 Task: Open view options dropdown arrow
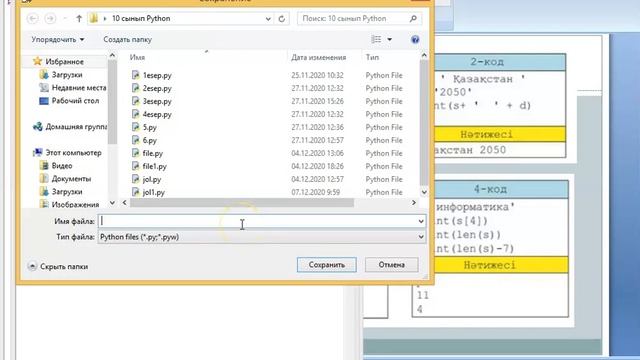pyautogui.click(x=389, y=40)
